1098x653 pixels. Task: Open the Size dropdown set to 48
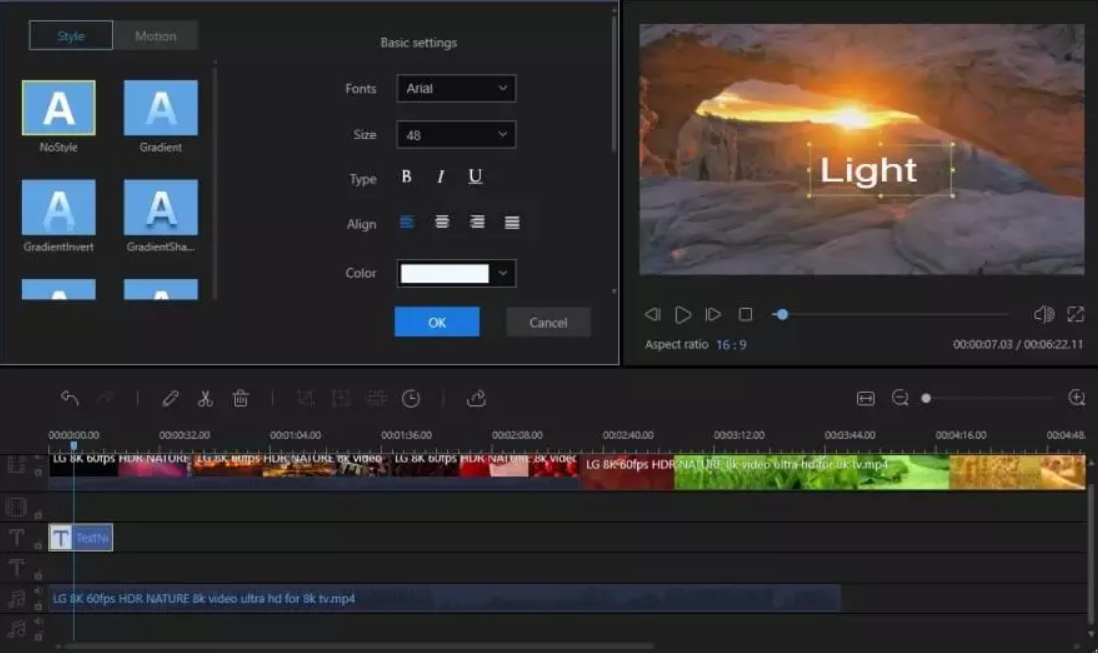456,134
